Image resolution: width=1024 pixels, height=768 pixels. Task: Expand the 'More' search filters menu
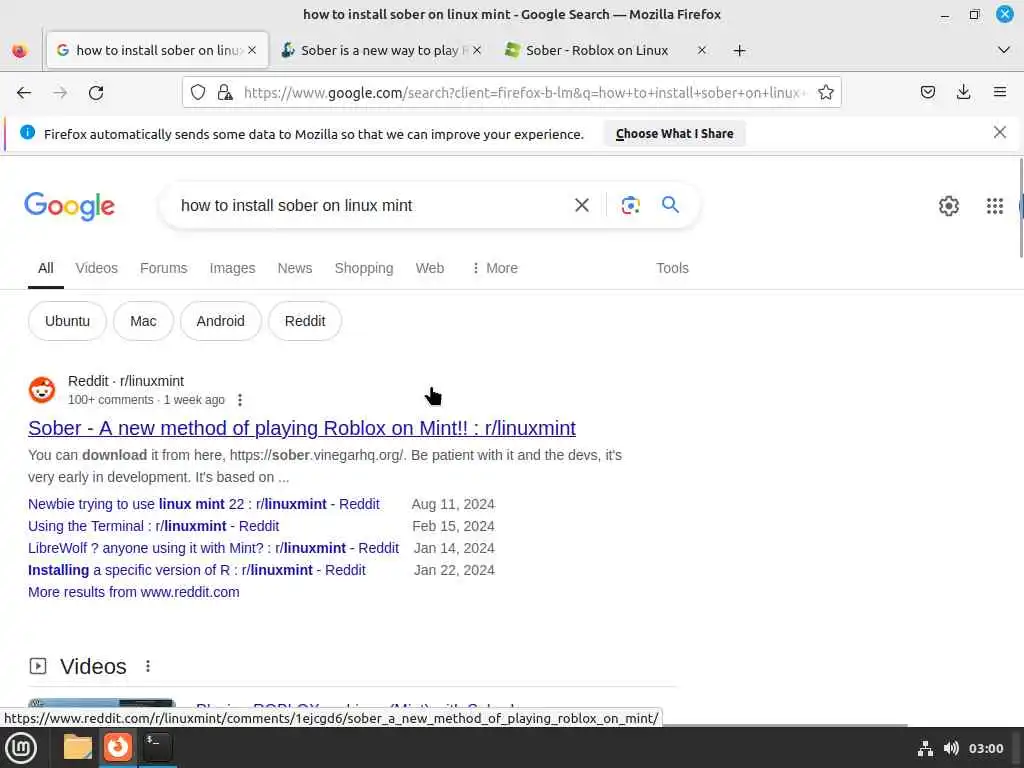494,268
